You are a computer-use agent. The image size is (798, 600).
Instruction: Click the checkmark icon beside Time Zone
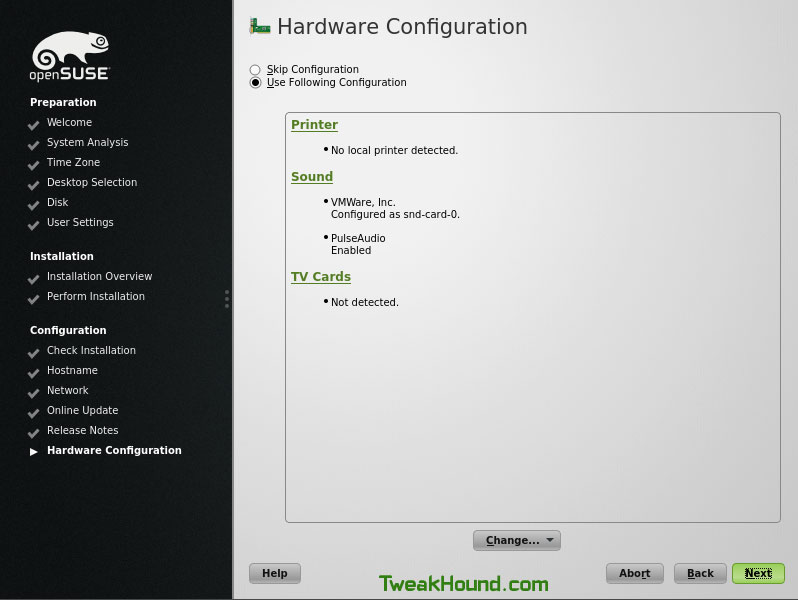[34, 165]
